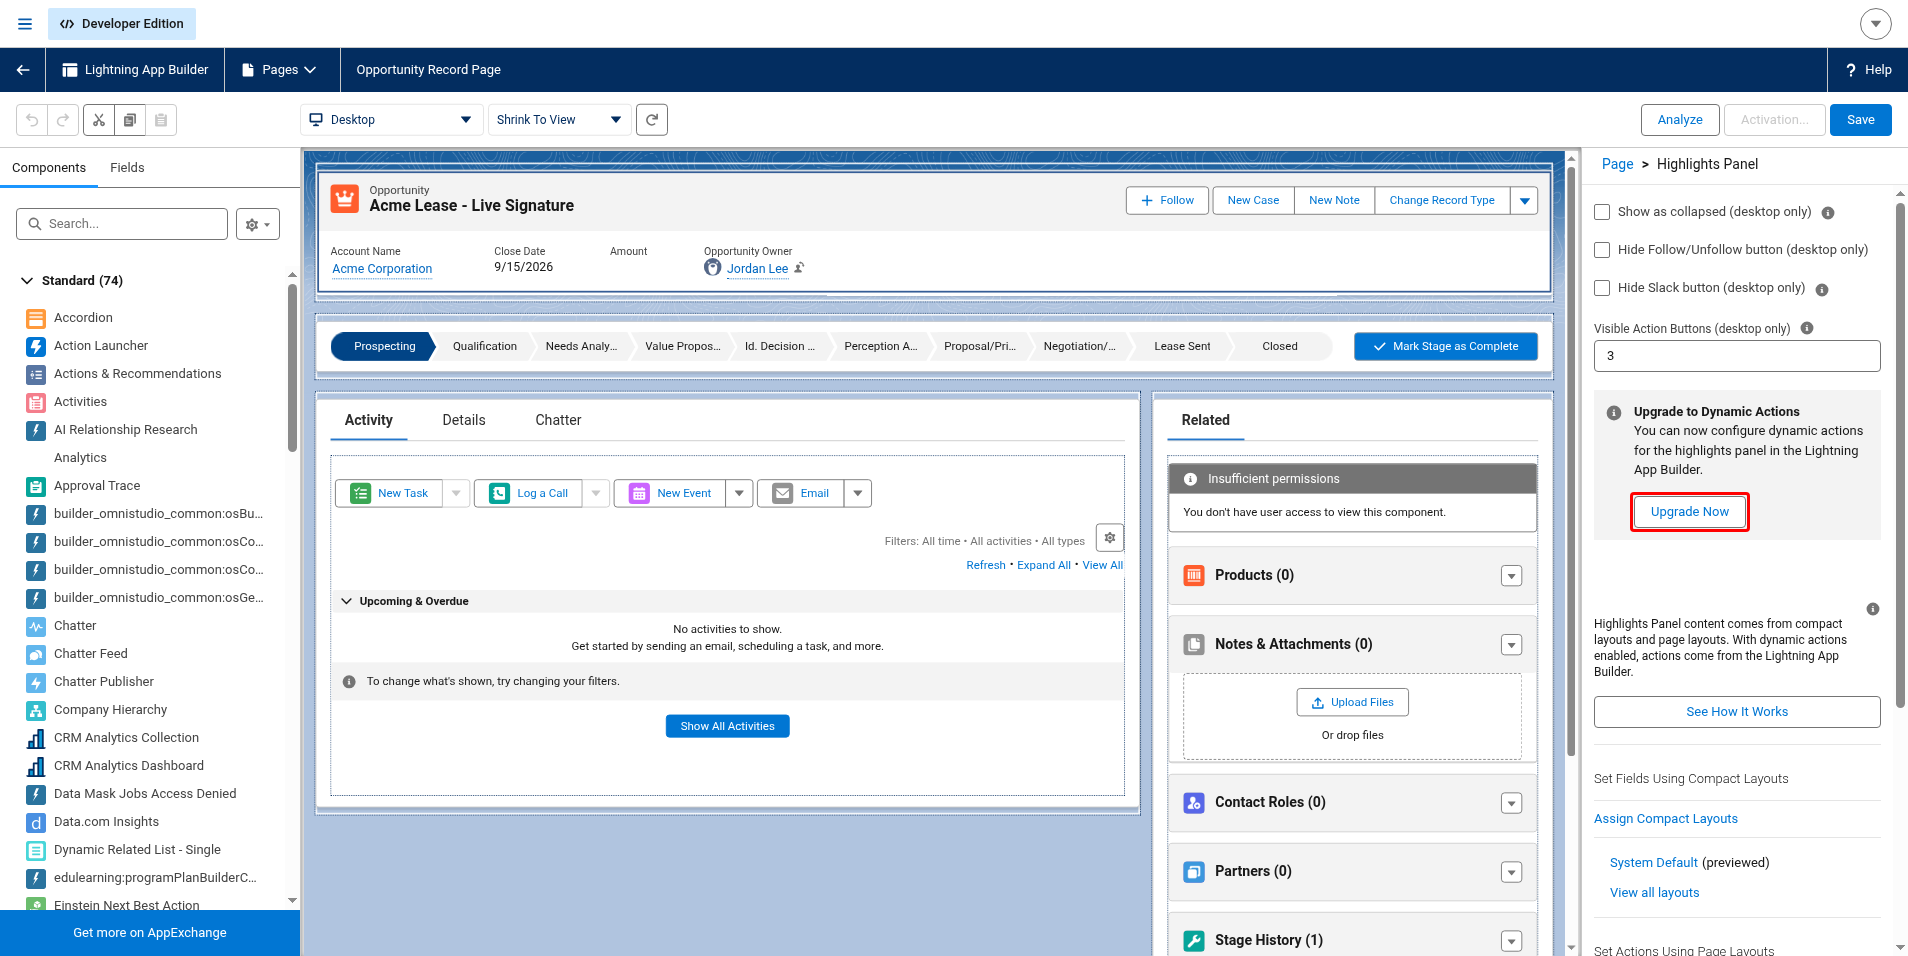
Task: Select the Components tab
Action: (49, 168)
